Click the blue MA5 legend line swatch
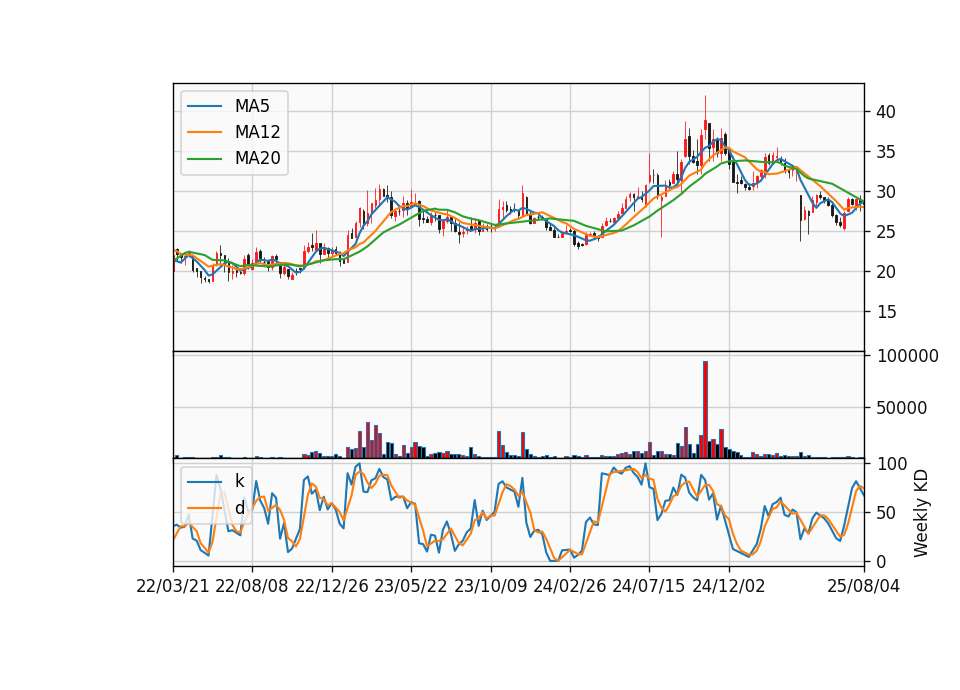 pos(204,106)
